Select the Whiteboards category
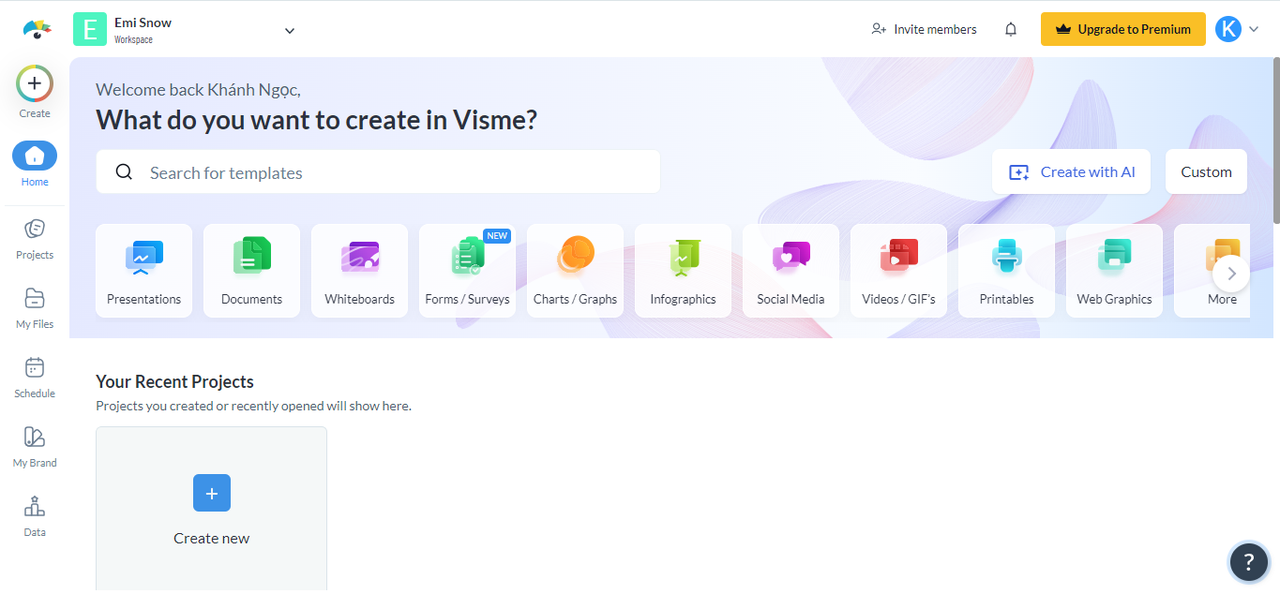The height and width of the screenshot is (594, 1280). point(360,271)
